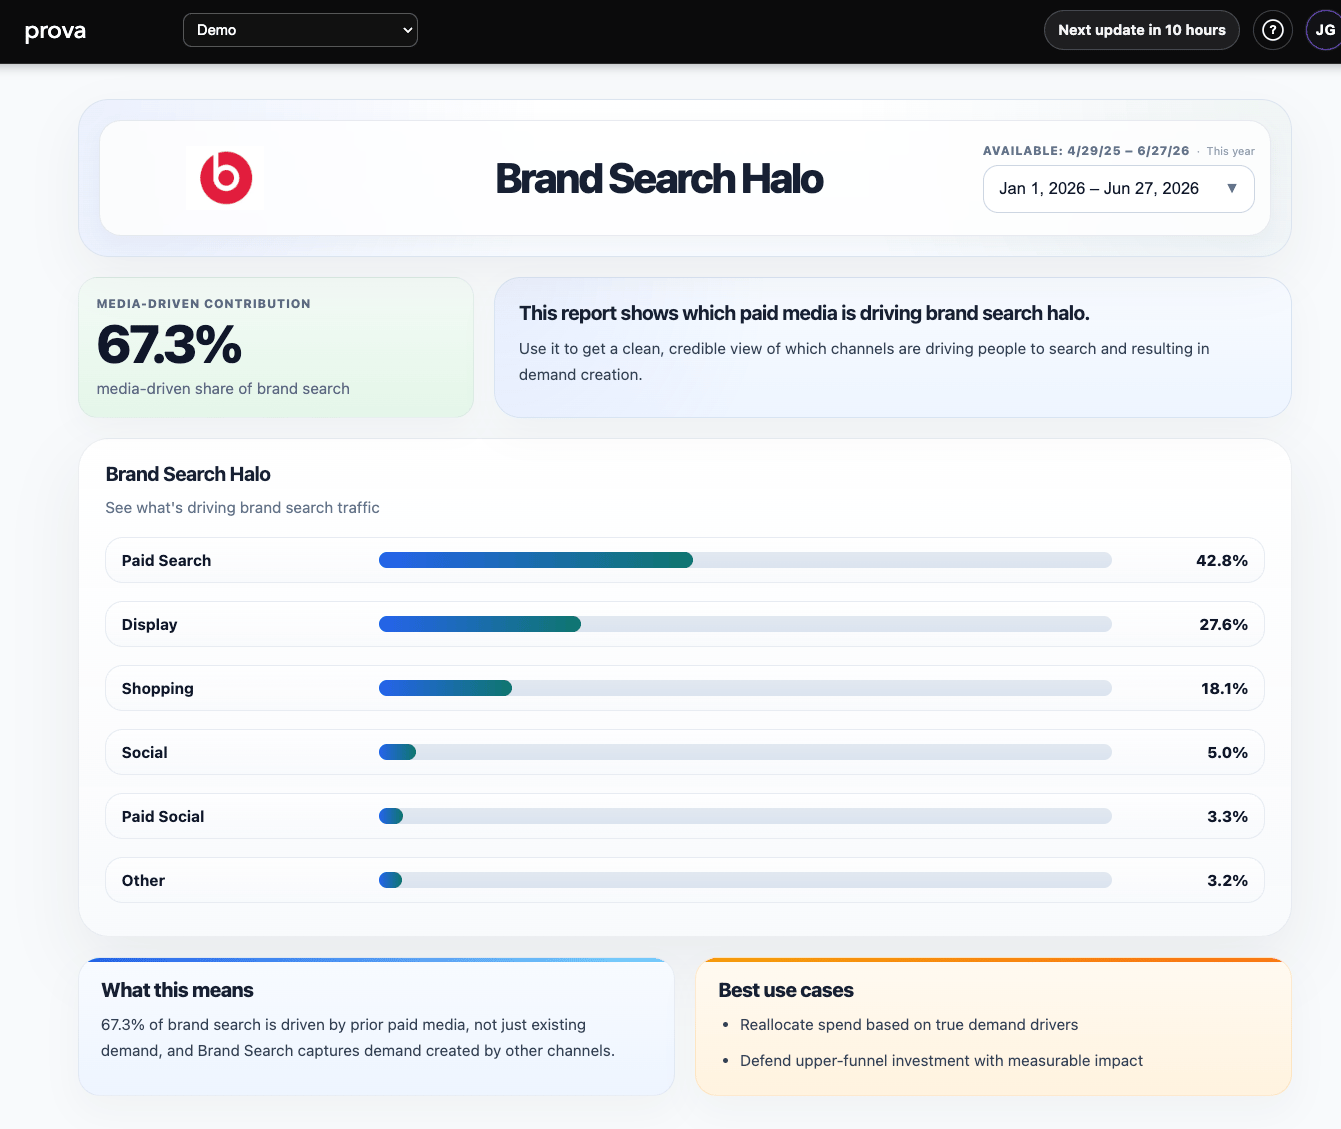Click the 5.0% value
Viewport: 1341px width, 1129px height.
click(x=1227, y=753)
